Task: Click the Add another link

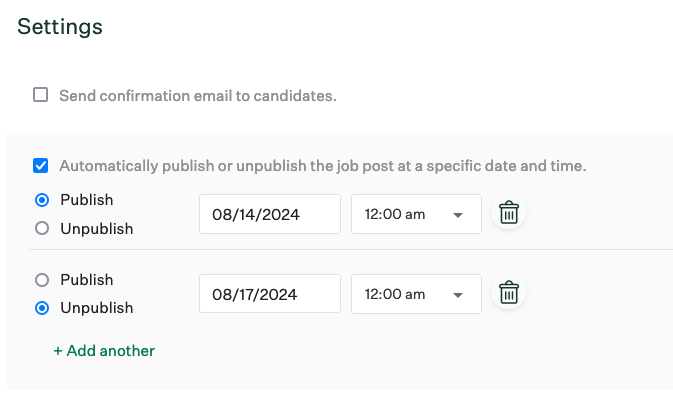Action: pos(104,351)
